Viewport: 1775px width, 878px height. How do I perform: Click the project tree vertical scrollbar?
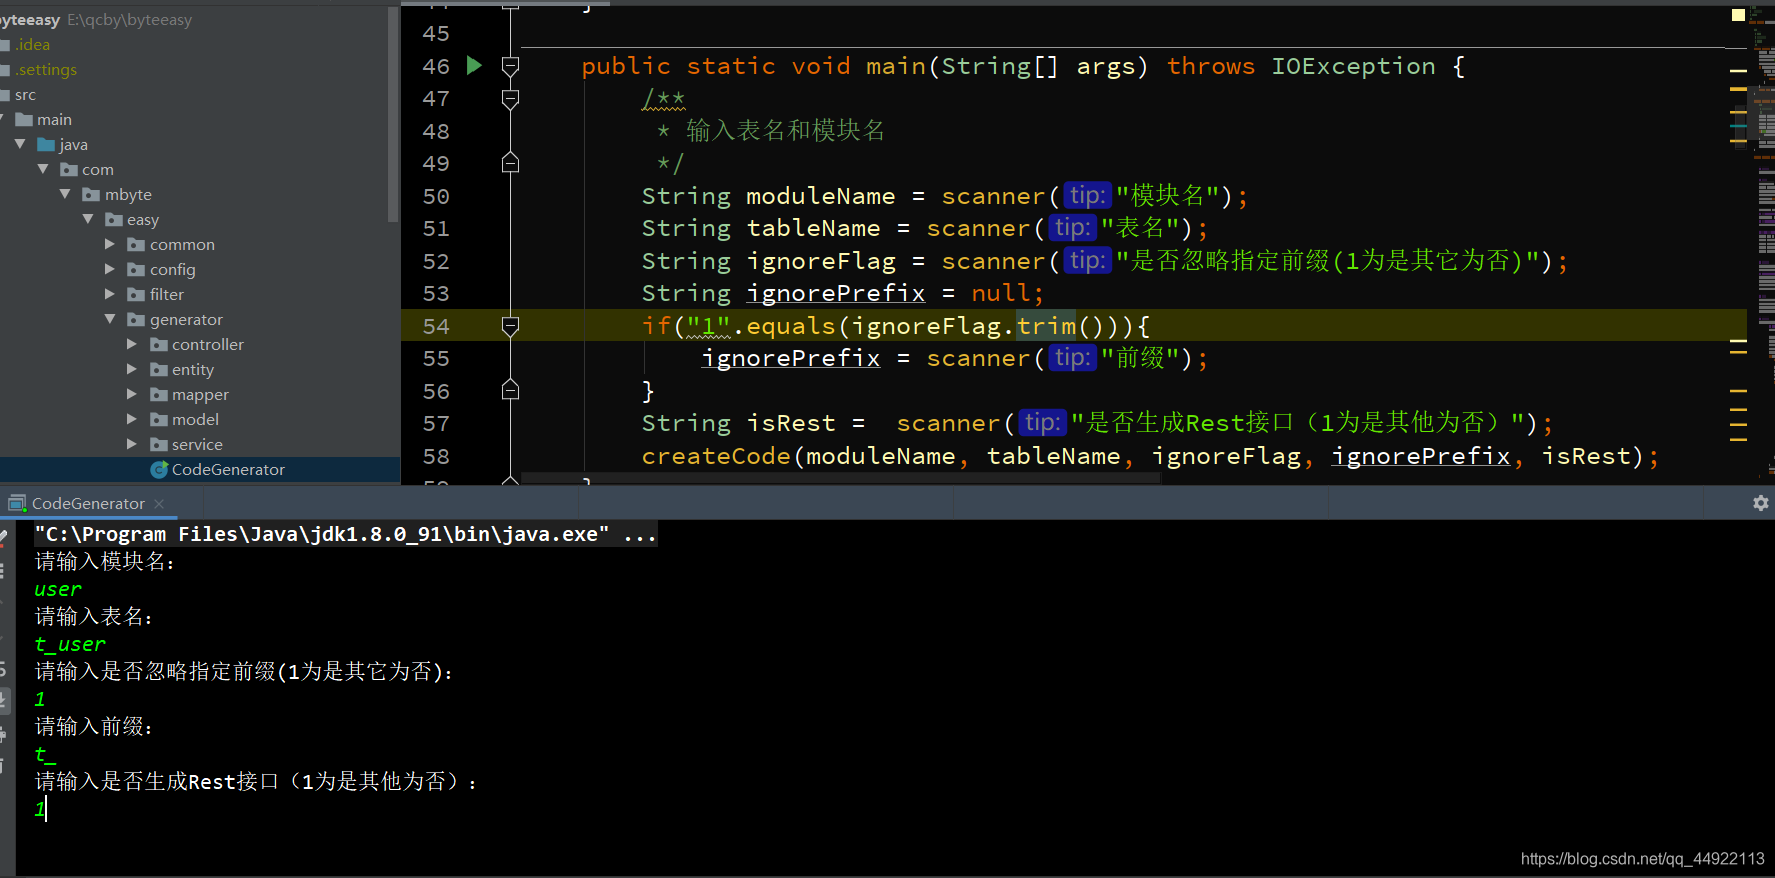393,113
